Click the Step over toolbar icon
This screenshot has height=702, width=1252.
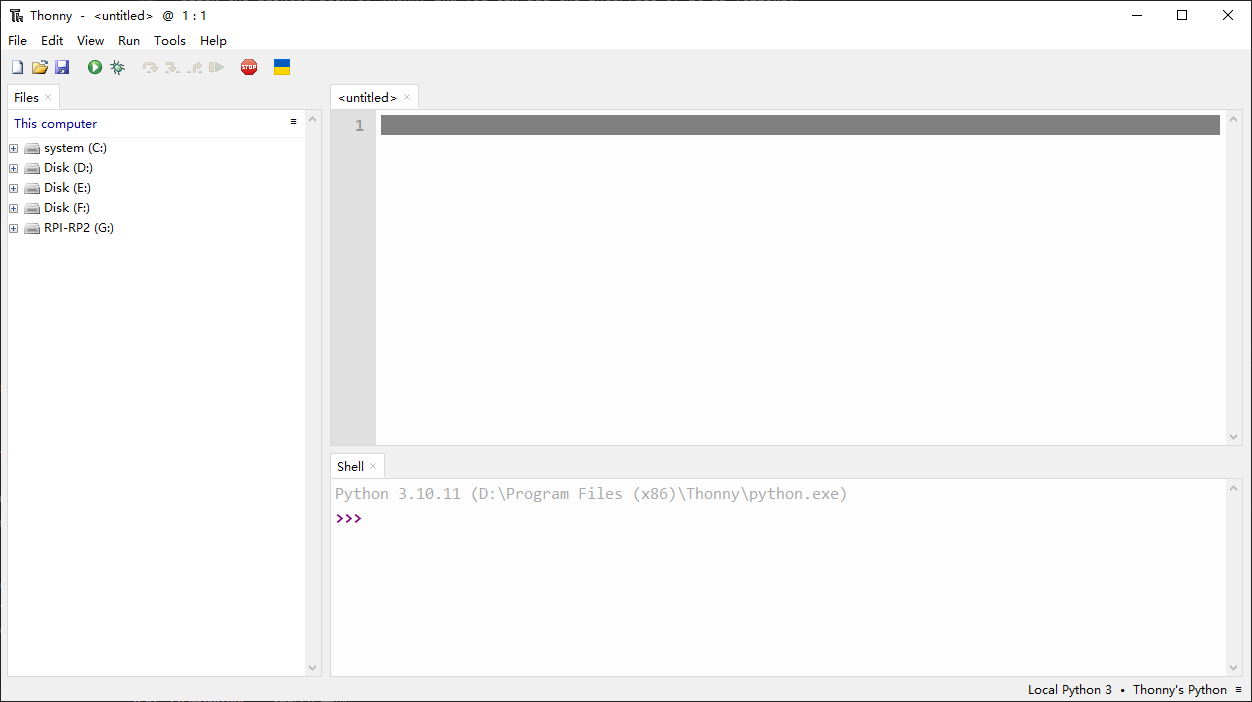tap(150, 67)
